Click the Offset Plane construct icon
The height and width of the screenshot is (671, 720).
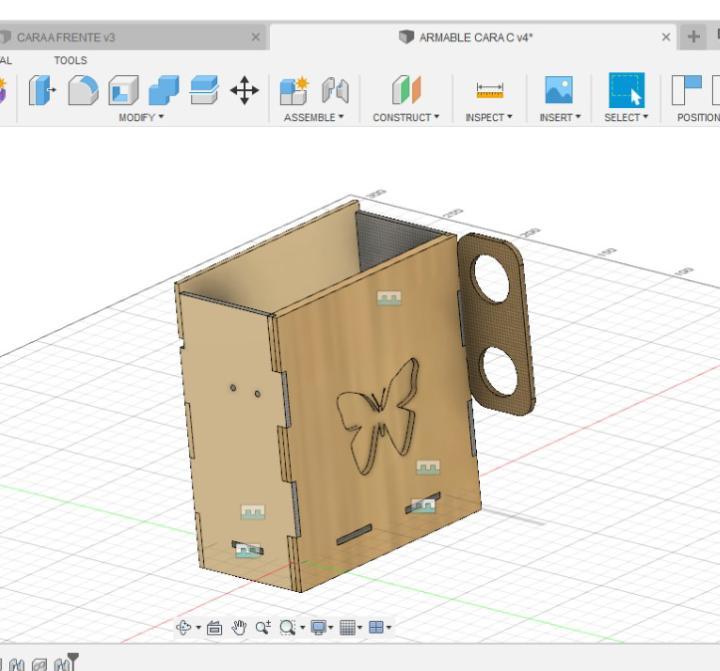click(x=406, y=90)
